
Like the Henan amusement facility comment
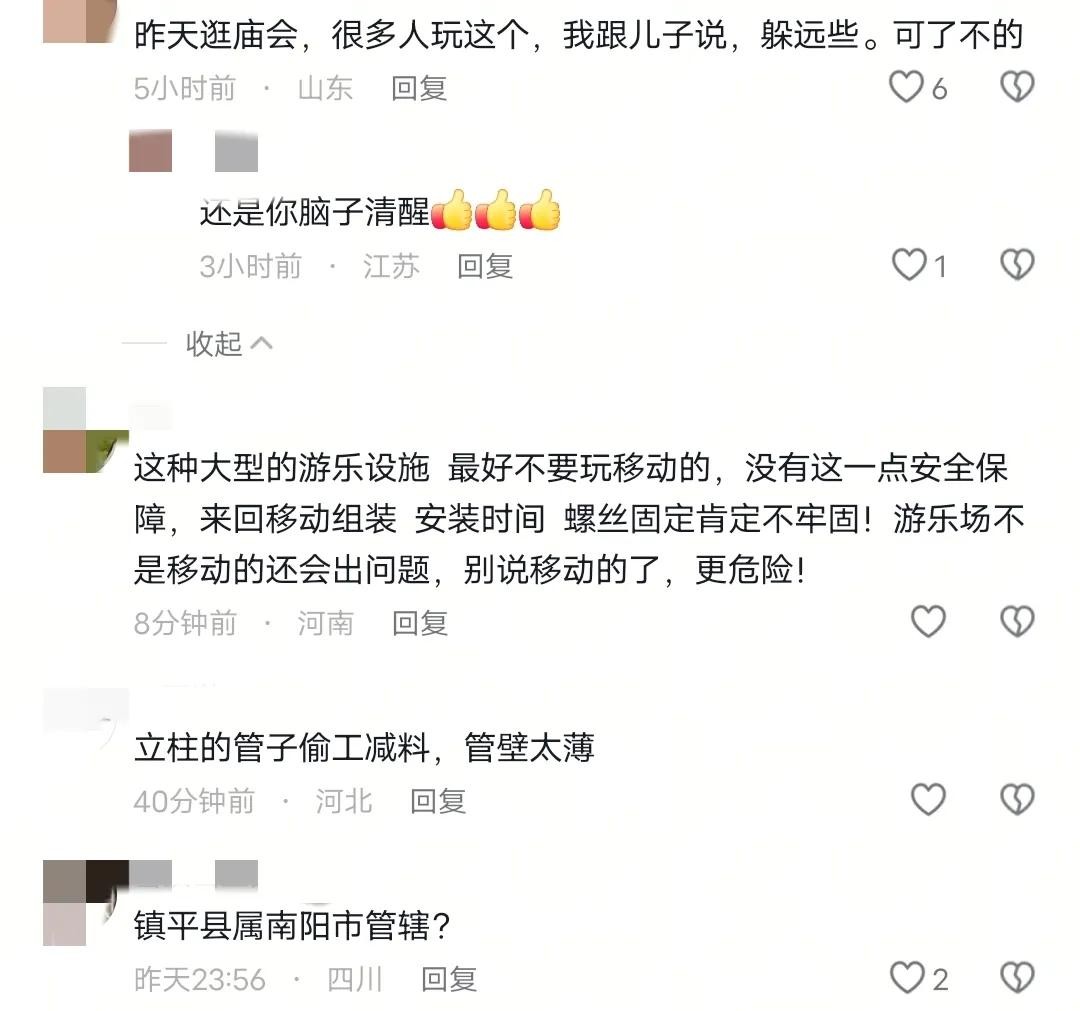coord(928,622)
